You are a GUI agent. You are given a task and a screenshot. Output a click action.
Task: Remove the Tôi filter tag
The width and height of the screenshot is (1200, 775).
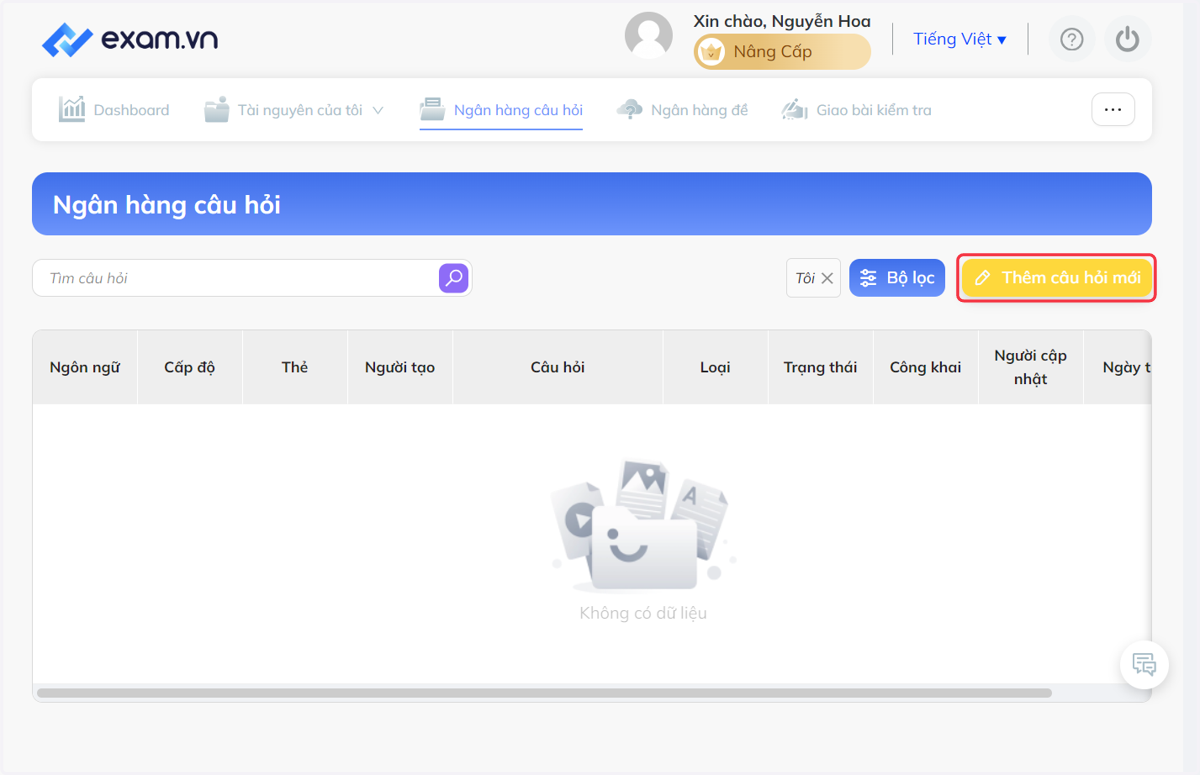coord(827,279)
